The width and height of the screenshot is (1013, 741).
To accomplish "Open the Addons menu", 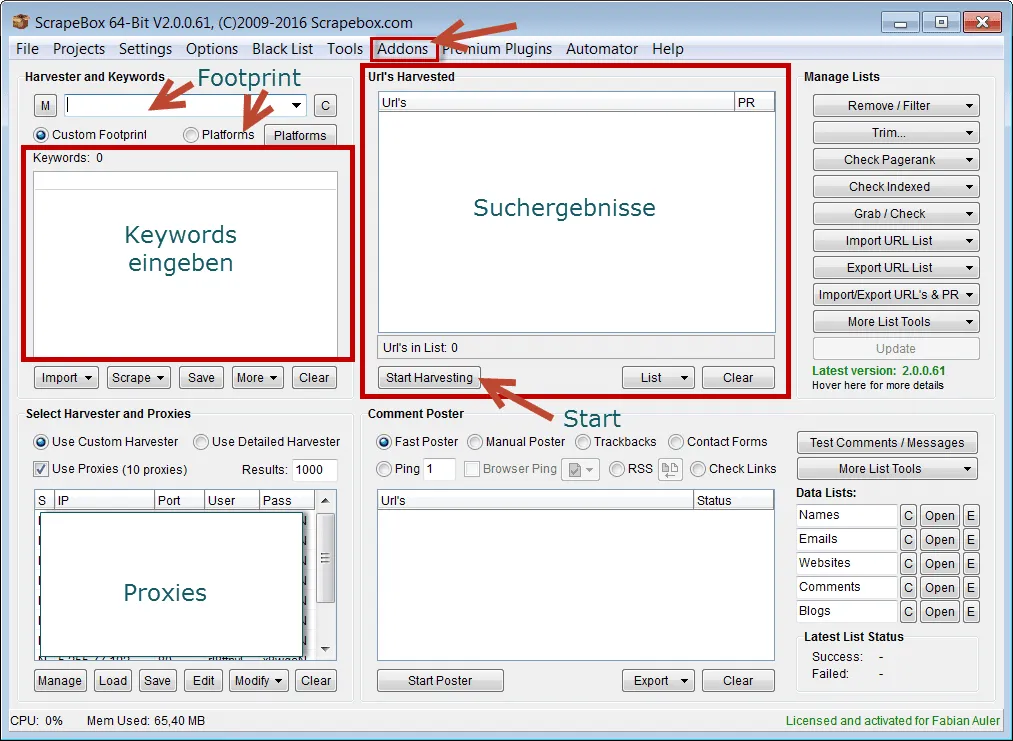I will click(402, 49).
